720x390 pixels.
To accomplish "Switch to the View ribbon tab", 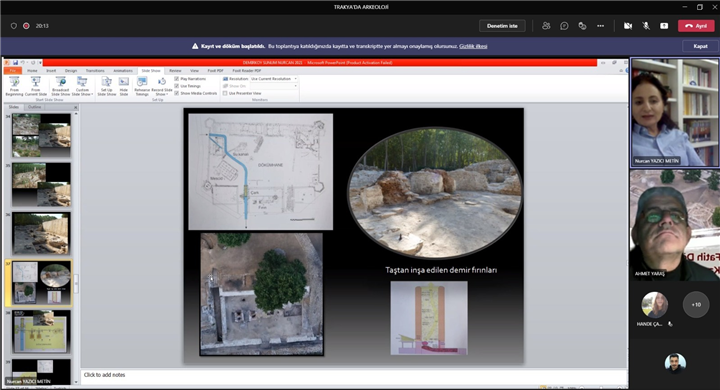I will 195,71.
